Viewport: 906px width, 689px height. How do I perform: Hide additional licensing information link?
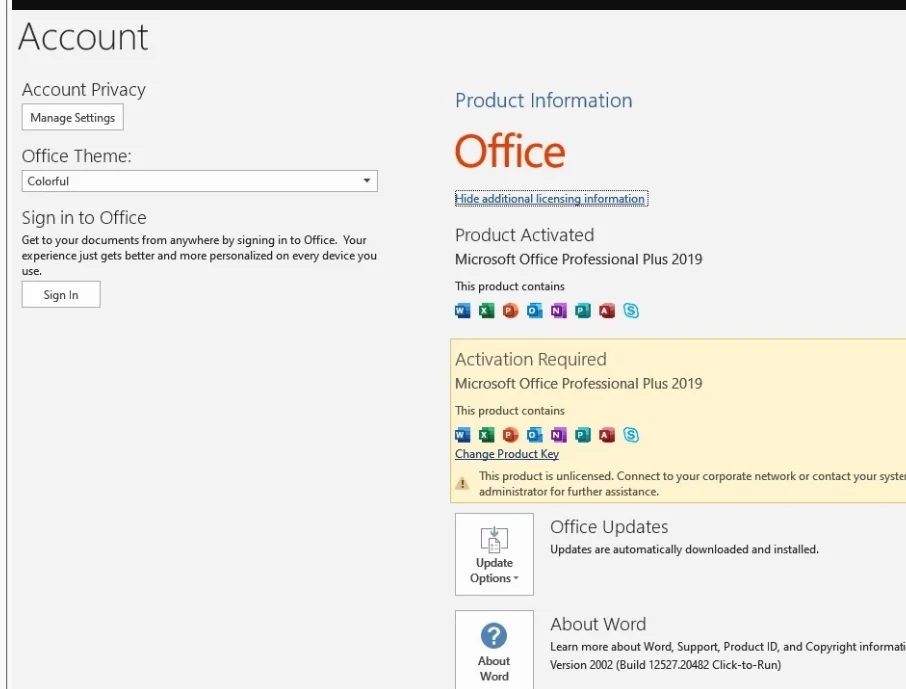point(551,198)
